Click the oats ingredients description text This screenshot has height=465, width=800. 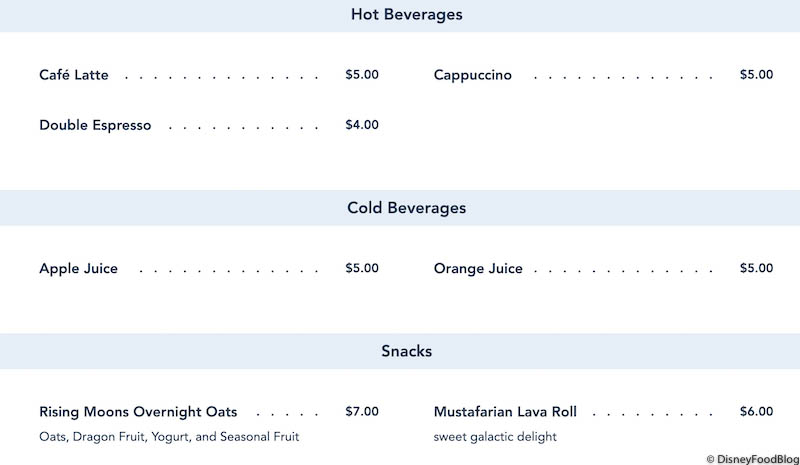tap(169, 437)
